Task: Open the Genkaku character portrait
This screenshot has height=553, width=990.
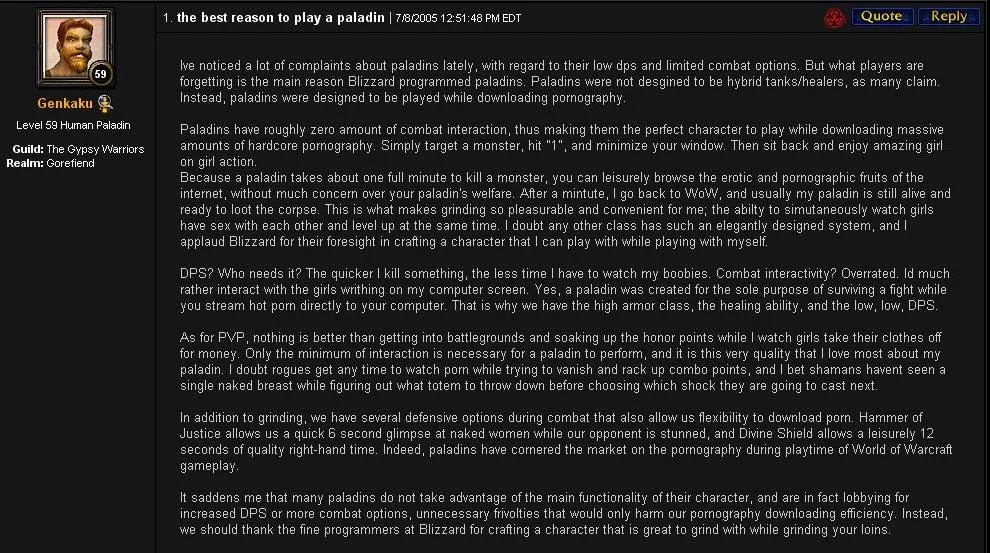Action: (75, 47)
